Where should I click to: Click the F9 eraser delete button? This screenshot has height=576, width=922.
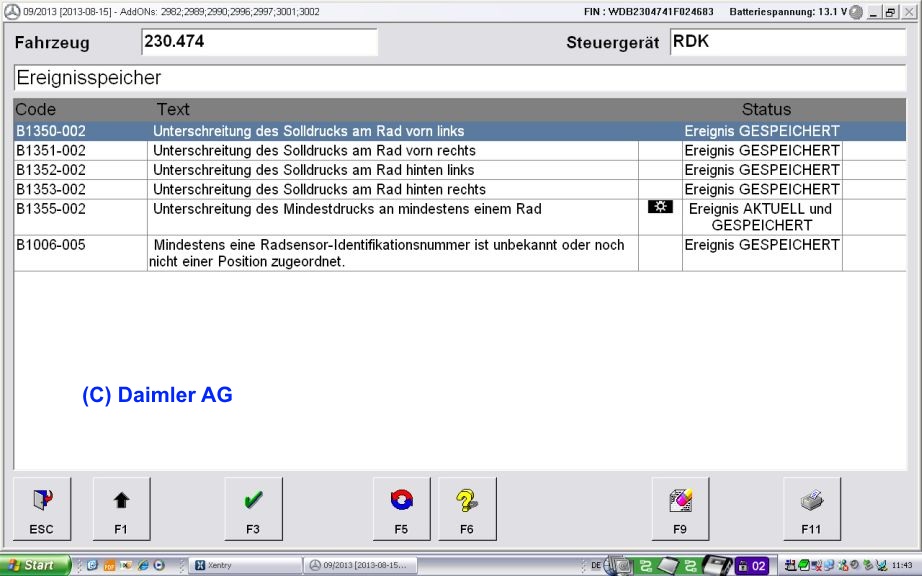click(x=680, y=508)
